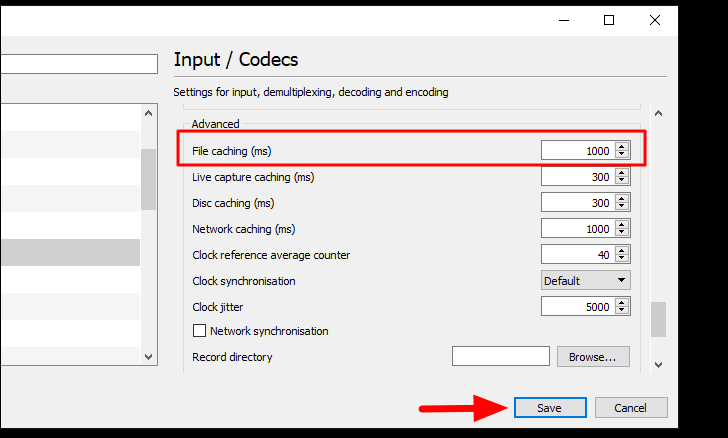Click settings panel scrollbar up arrow
This screenshot has height=438, width=728.
(658, 113)
